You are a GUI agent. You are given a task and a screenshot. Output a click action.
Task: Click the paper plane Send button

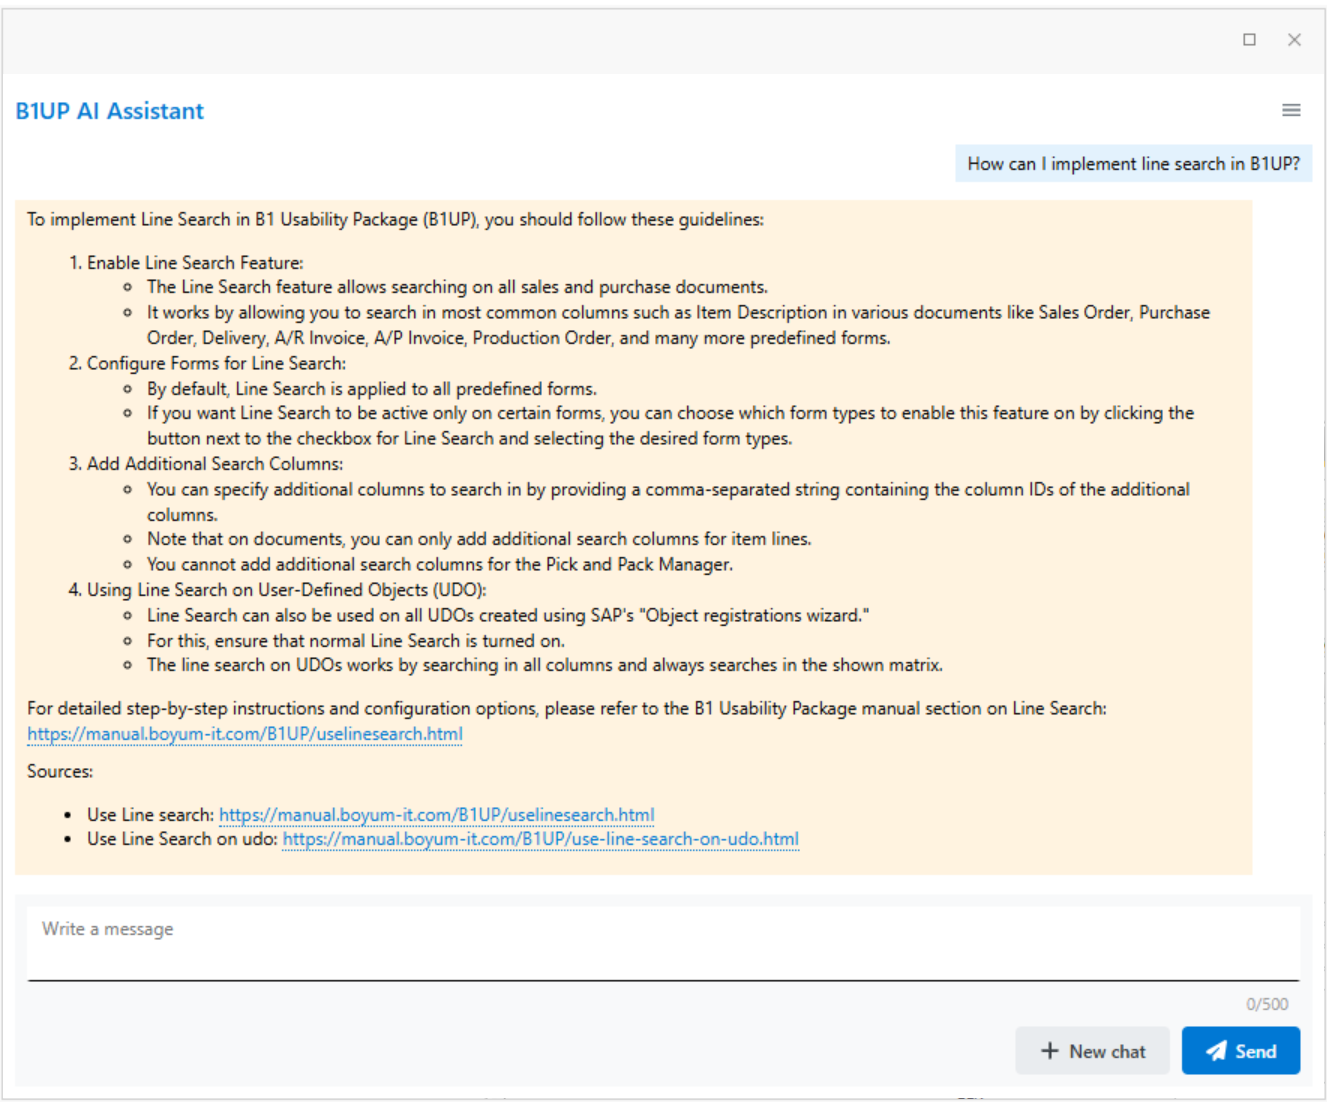tap(1240, 1051)
